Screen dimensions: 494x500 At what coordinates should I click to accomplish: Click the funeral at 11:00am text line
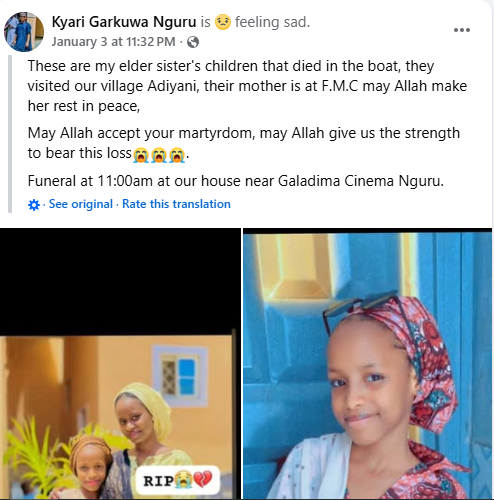point(236,181)
